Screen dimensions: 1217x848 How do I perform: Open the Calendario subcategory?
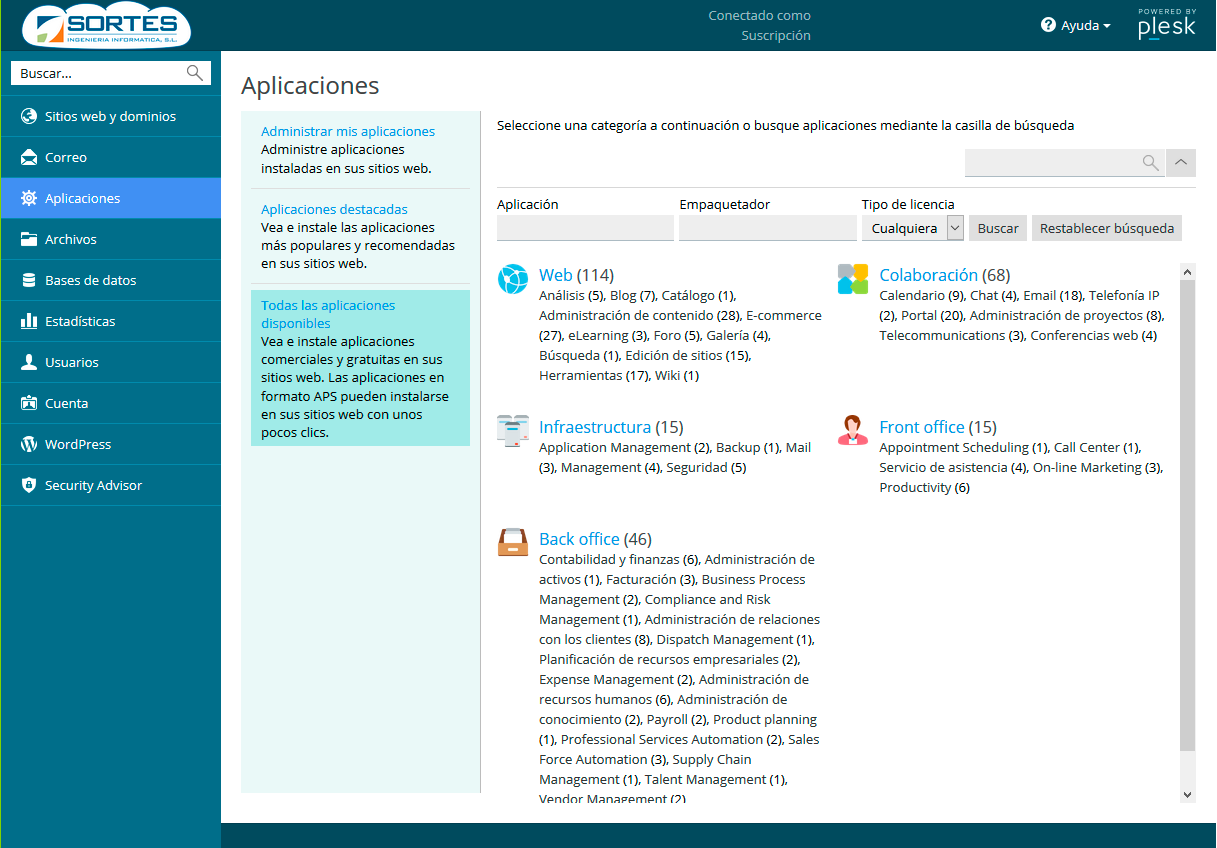pos(912,295)
